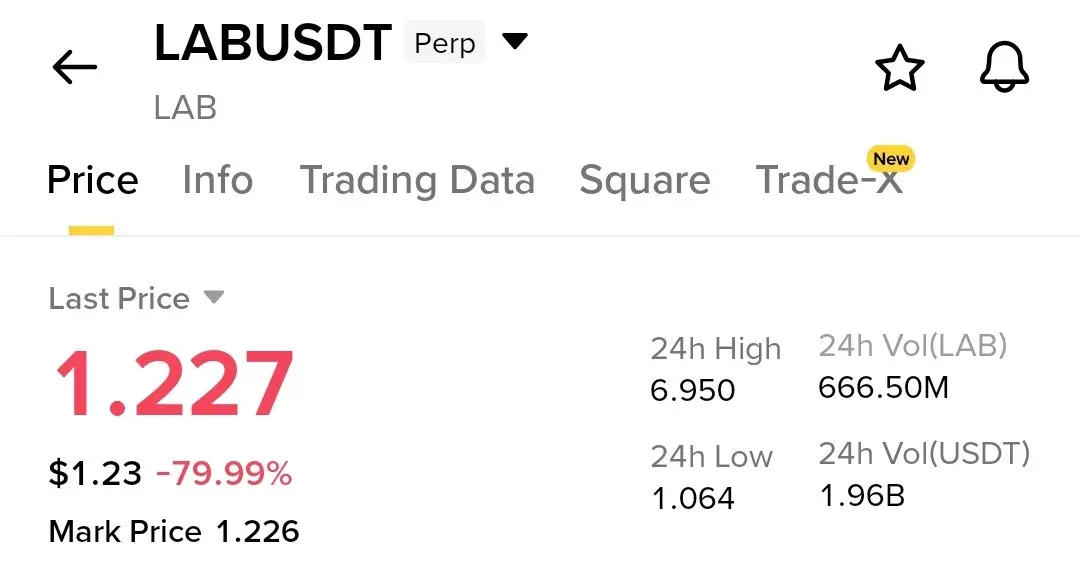Open the Trade-X tab
Screen dimensions: 1080x588
tap(829, 180)
